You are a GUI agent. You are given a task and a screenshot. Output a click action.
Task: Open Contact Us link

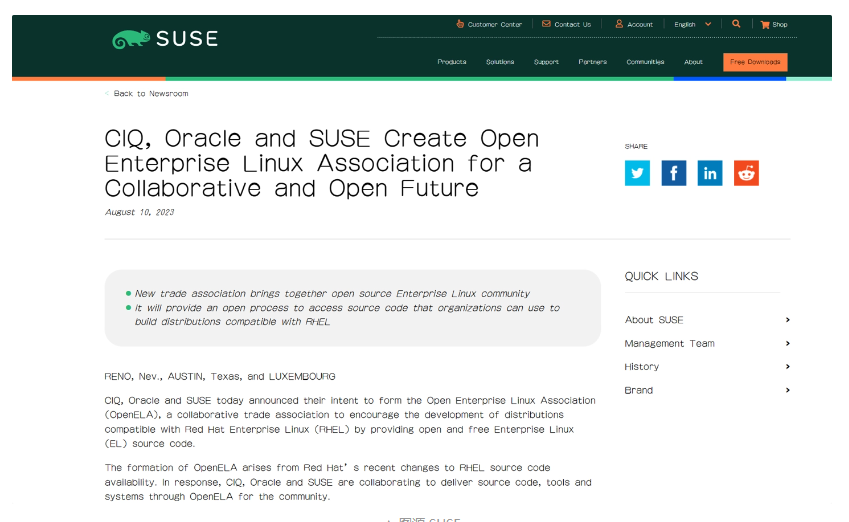pos(566,24)
